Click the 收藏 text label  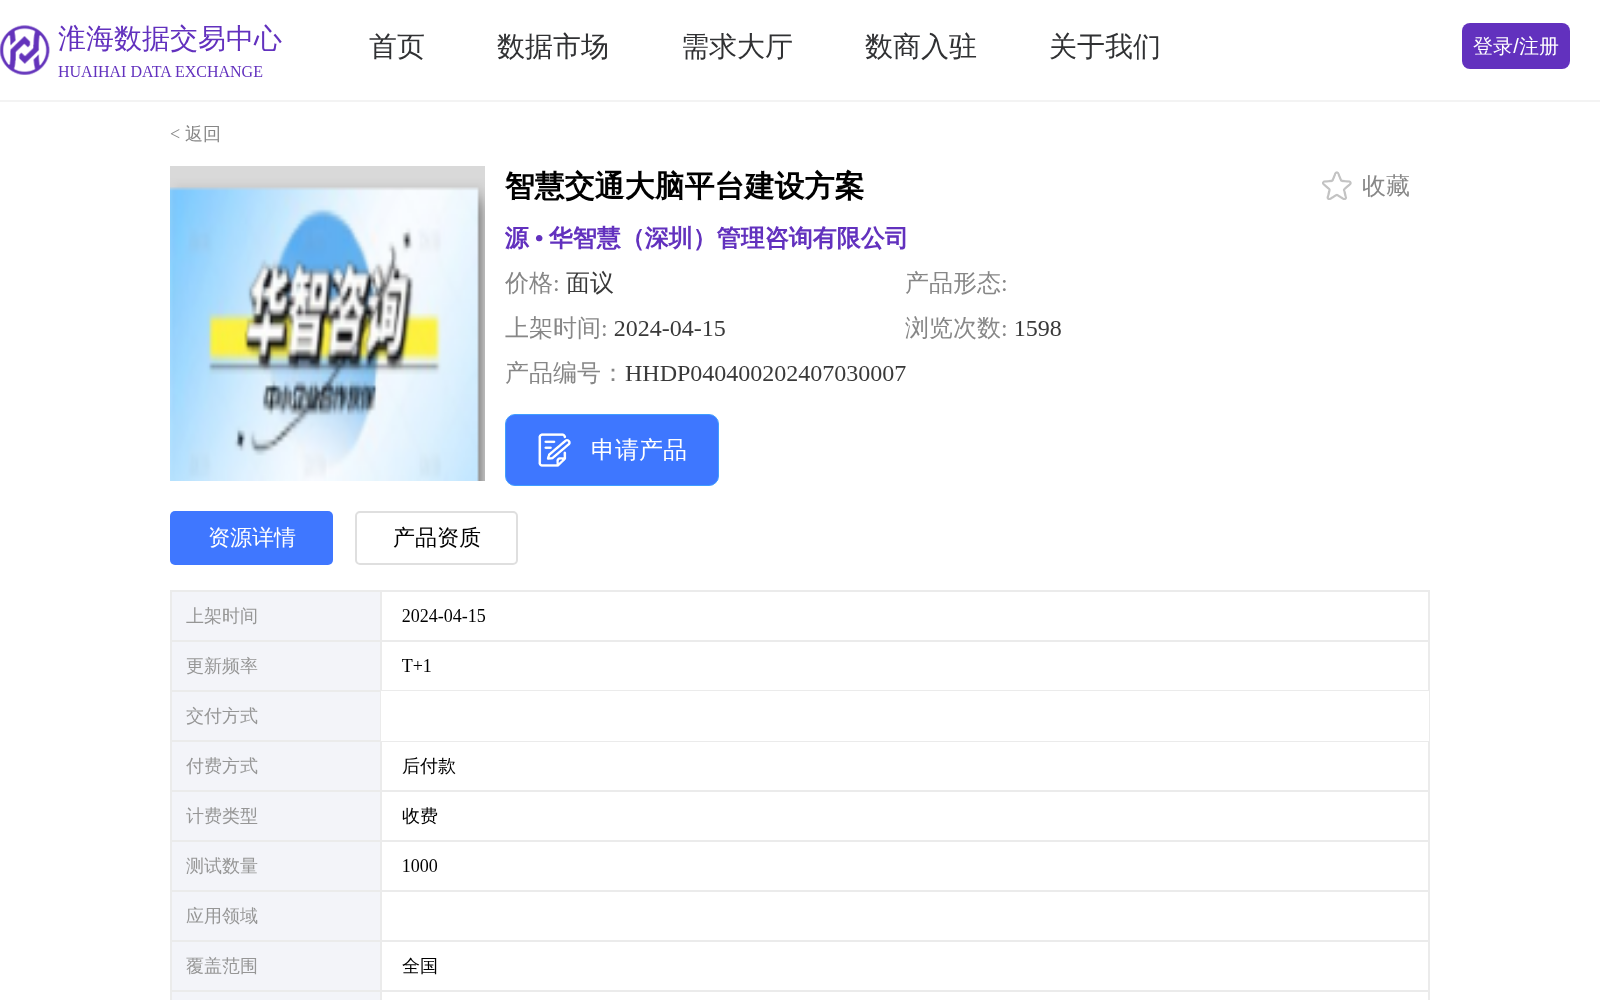(1386, 186)
